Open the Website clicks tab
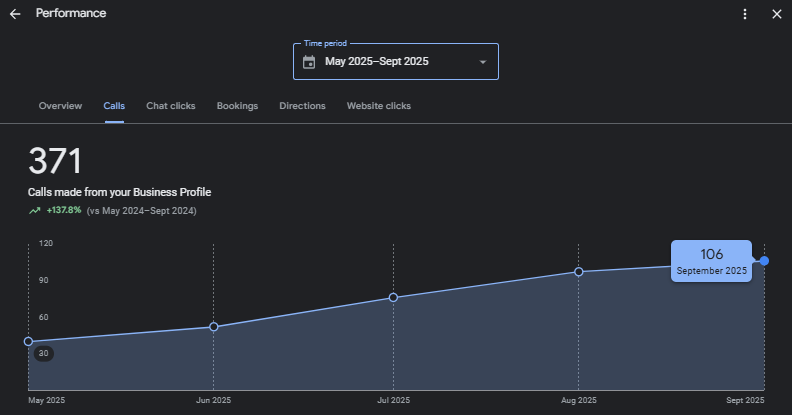 pos(378,106)
